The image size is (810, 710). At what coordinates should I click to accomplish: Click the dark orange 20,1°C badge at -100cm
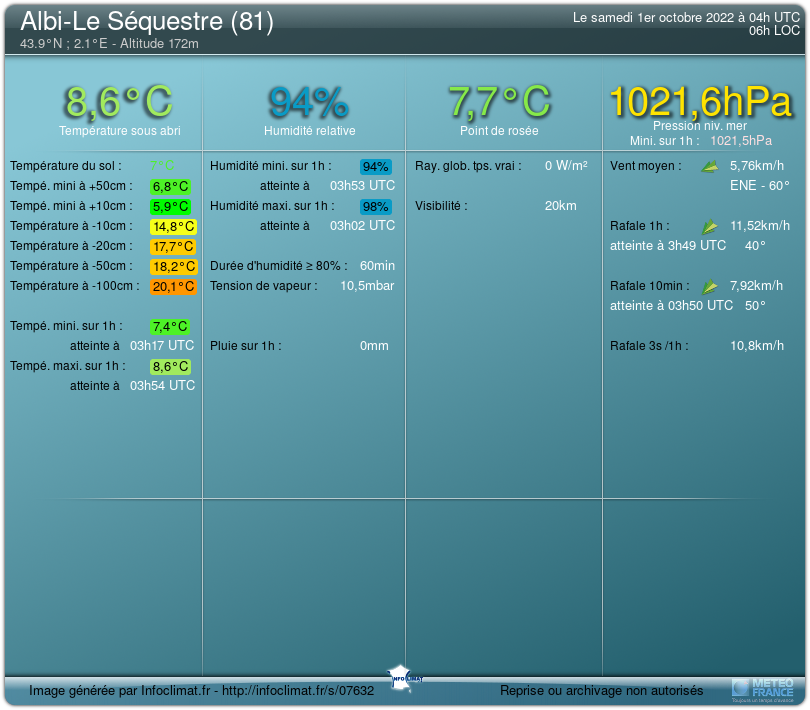tap(172, 286)
